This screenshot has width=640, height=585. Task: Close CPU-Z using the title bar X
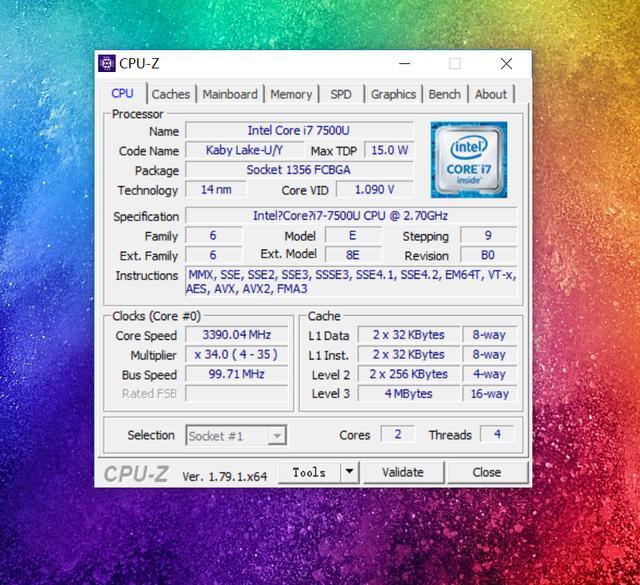point(506,63)
